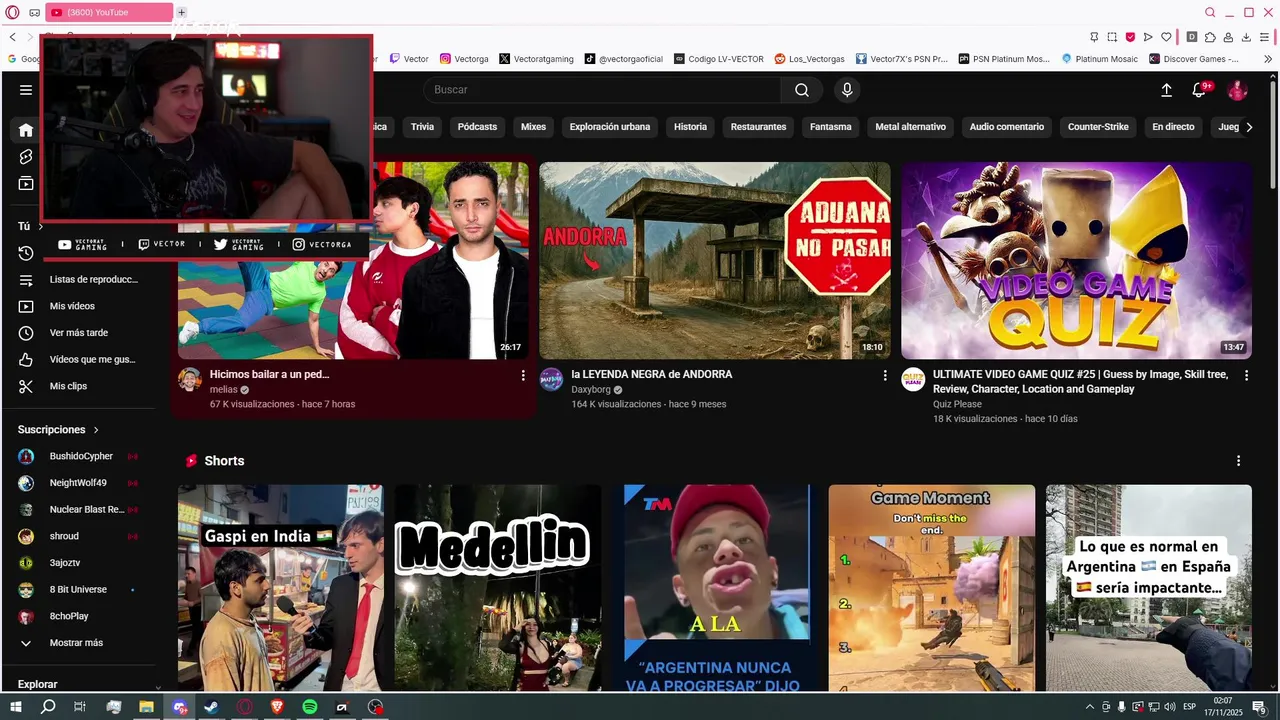The width and height of the screenshot is (1280, 720).
Task: Play the Video Game Quiz thumbnail
Action: coord(1076,260)
